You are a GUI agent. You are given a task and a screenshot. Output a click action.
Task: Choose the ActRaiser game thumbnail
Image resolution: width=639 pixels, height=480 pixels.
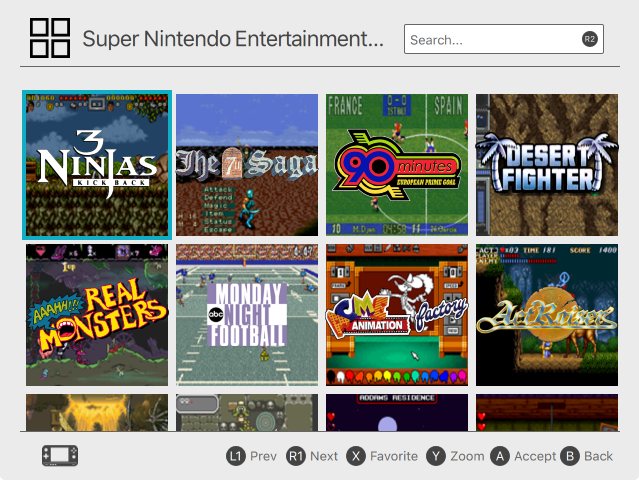pos(547,315)
